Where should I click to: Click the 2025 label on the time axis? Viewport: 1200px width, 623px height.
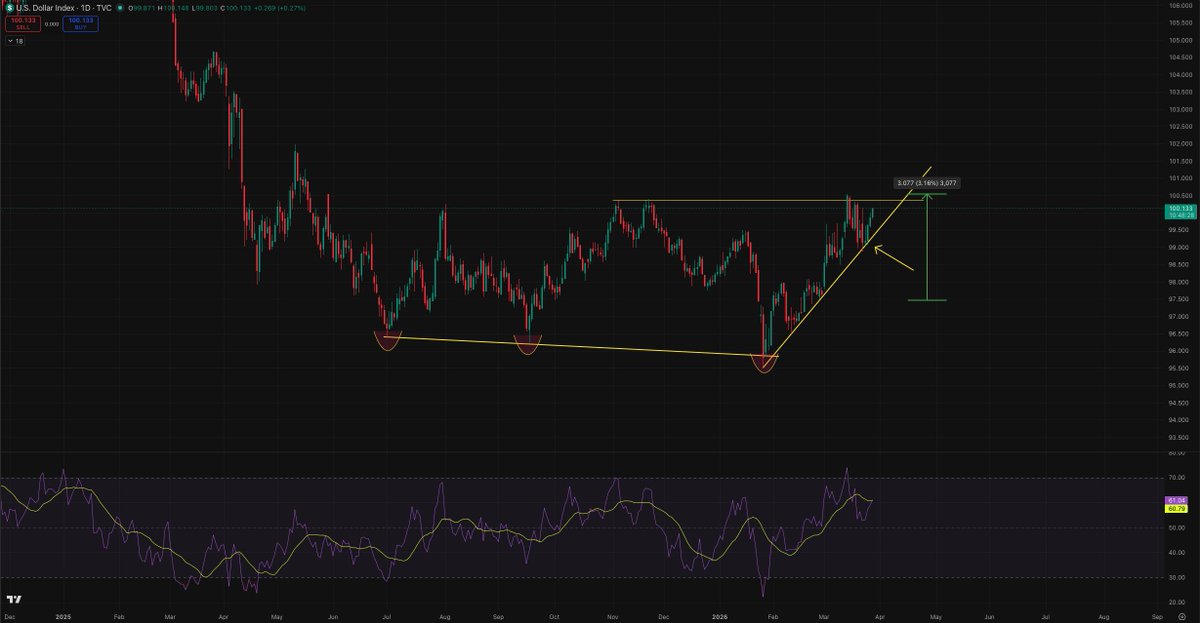63,617
